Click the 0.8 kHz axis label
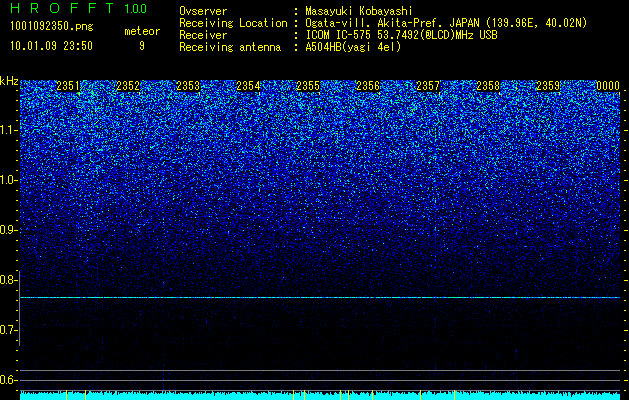Viewport: 629px width, 400px height. coord(7,280)
